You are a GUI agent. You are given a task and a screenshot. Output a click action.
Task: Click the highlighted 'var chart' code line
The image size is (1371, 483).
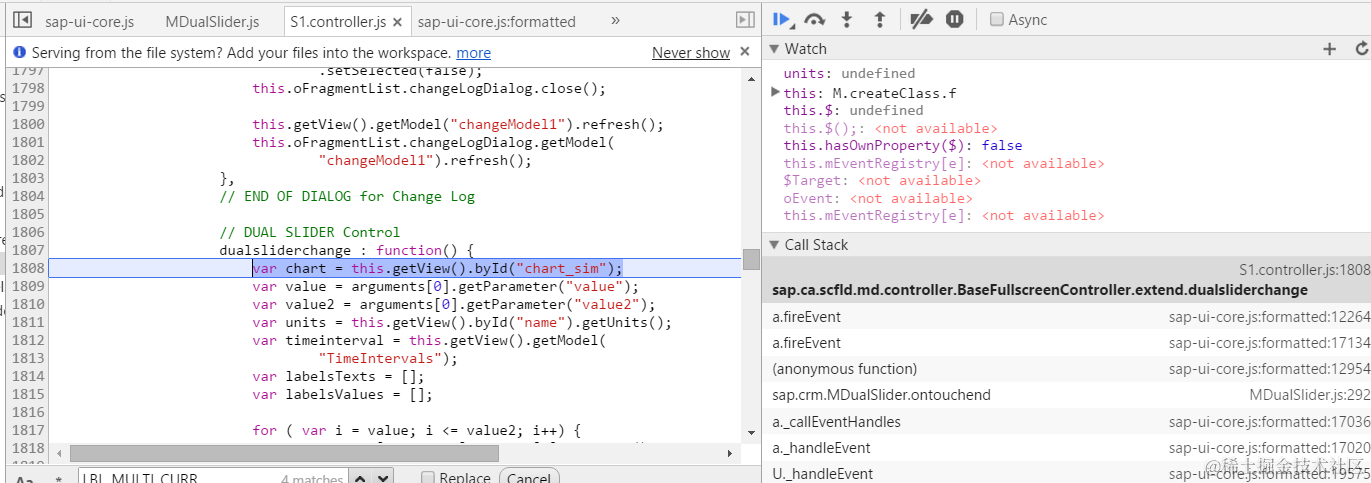pyautogui.click(x=437, y=268)
